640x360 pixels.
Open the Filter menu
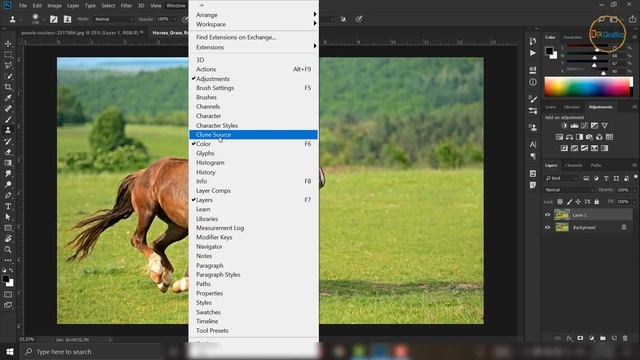[126, 6]
